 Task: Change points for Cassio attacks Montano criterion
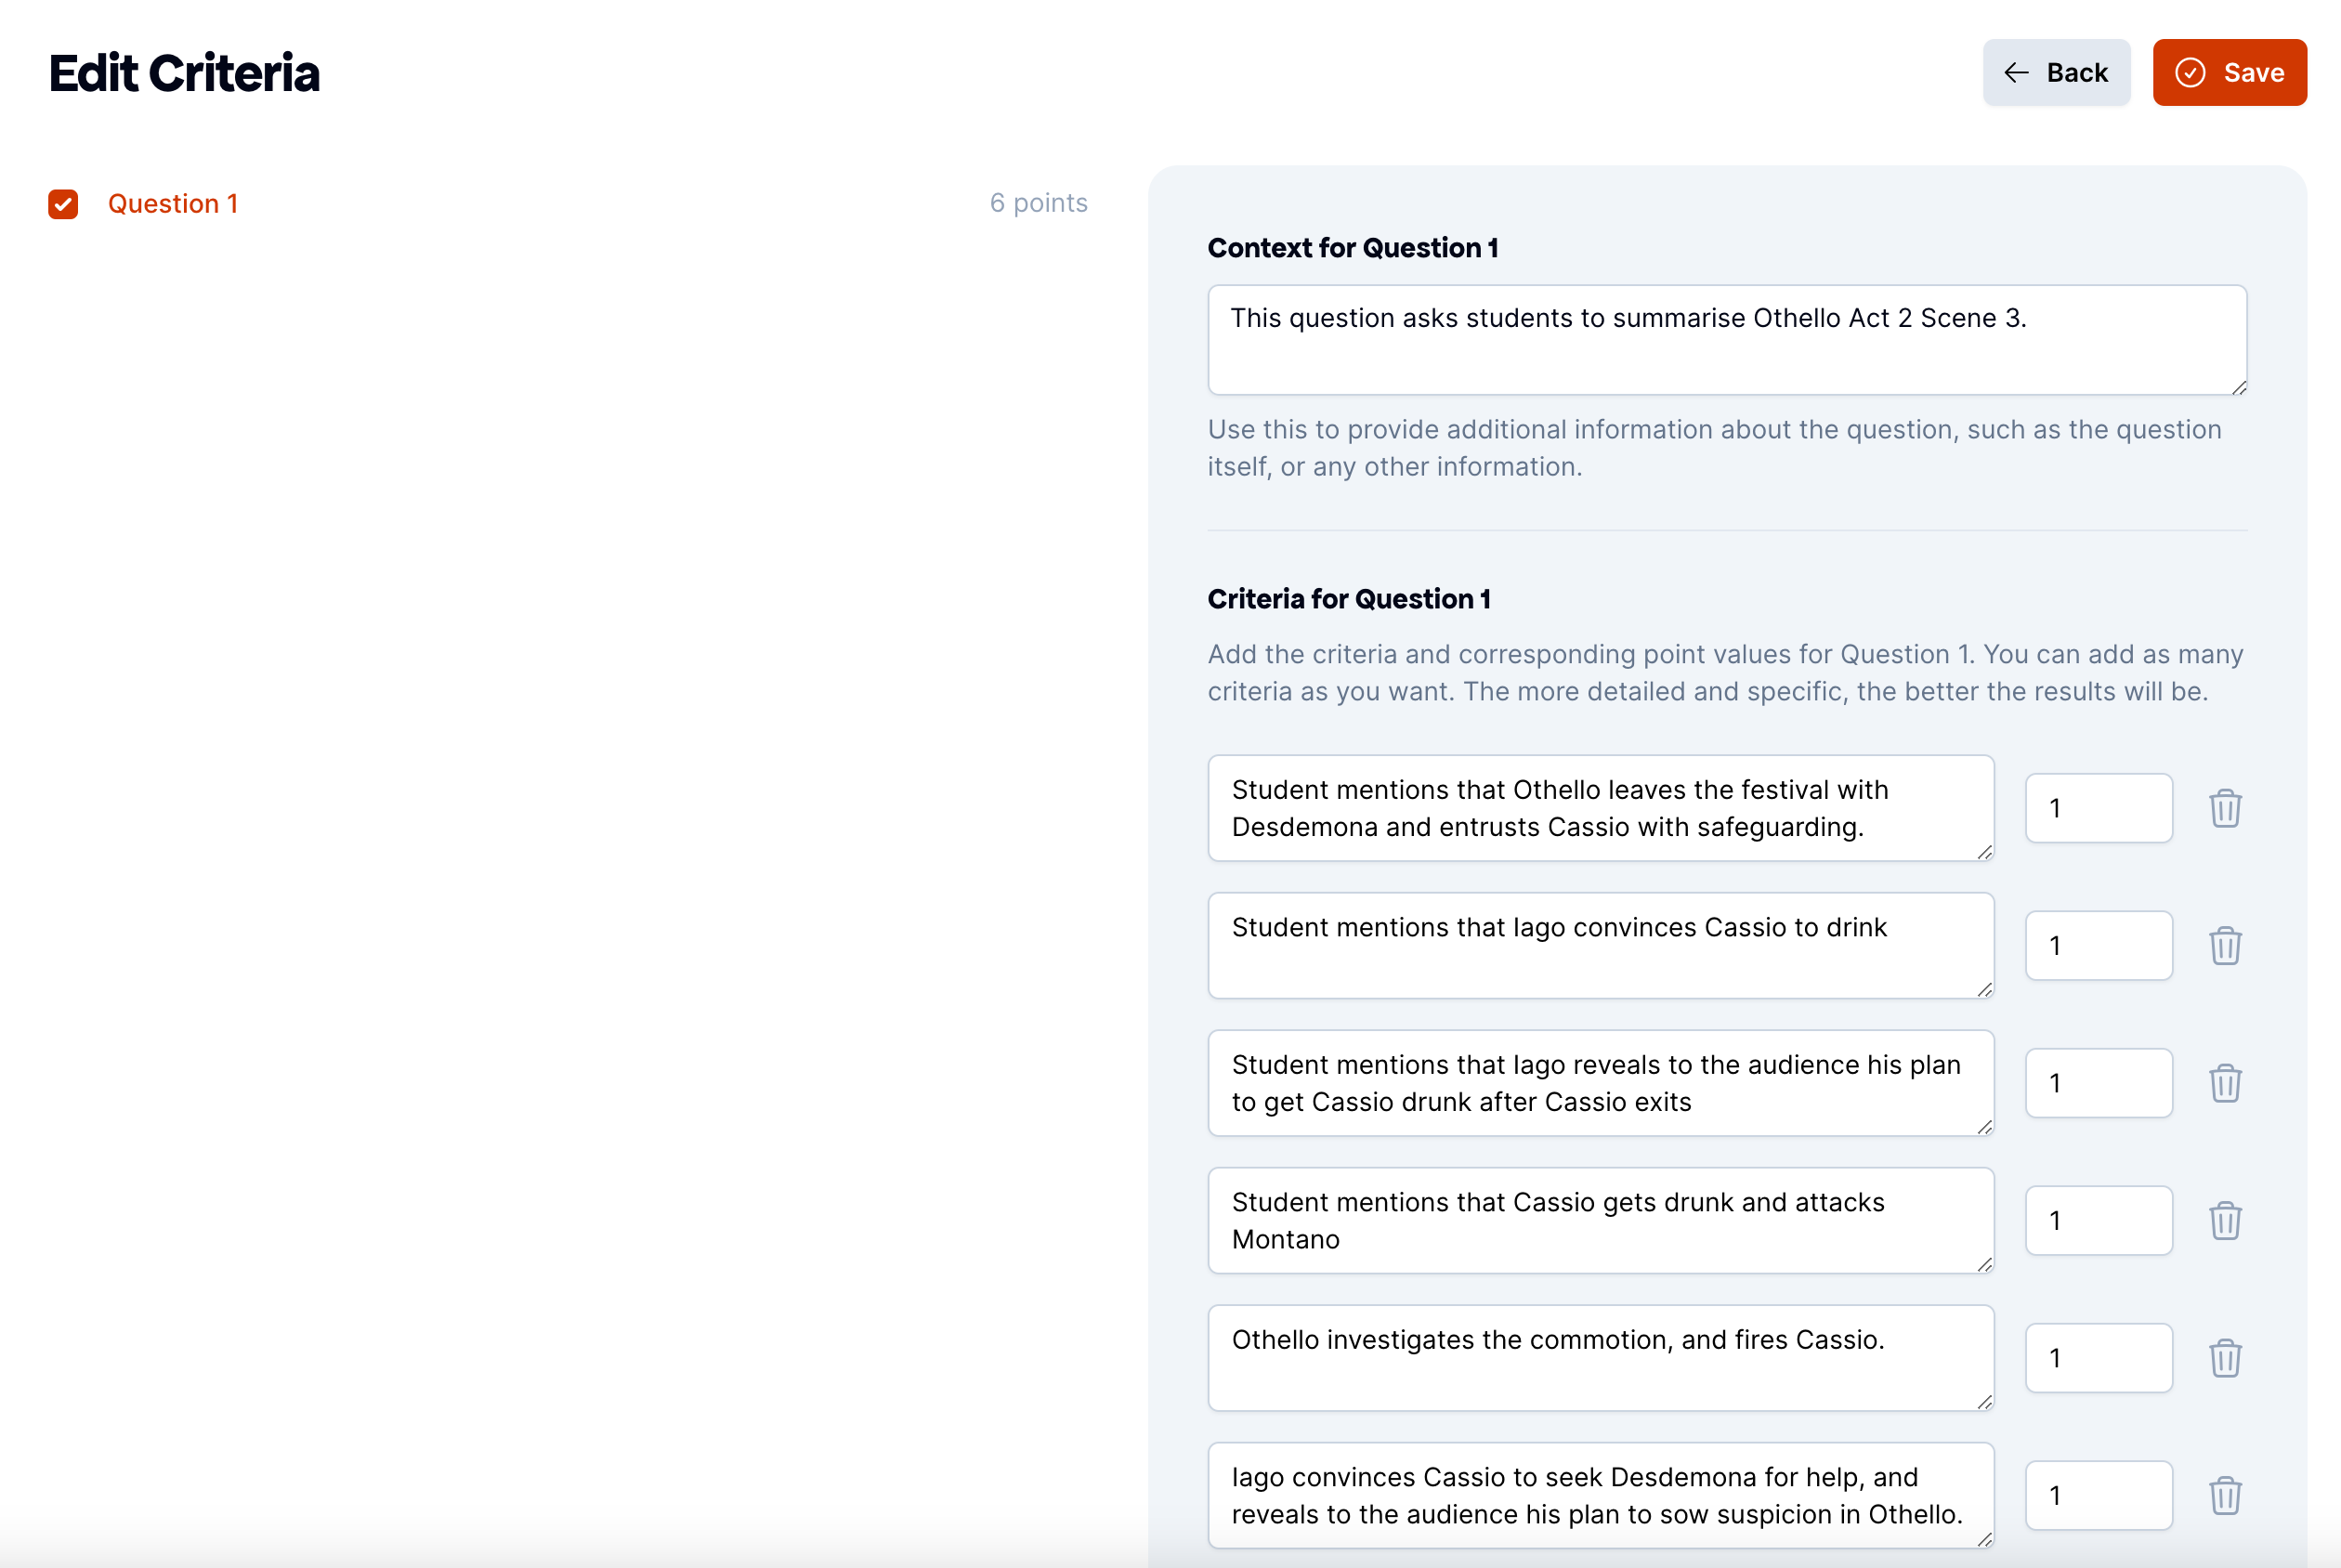point(2098,1220)
